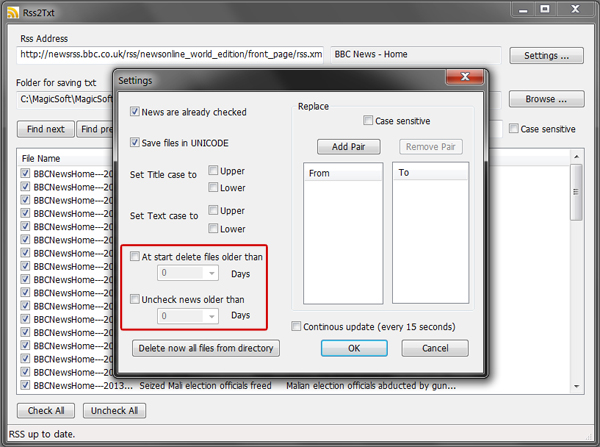Open the delete files Days dropdown

point(211,273)
